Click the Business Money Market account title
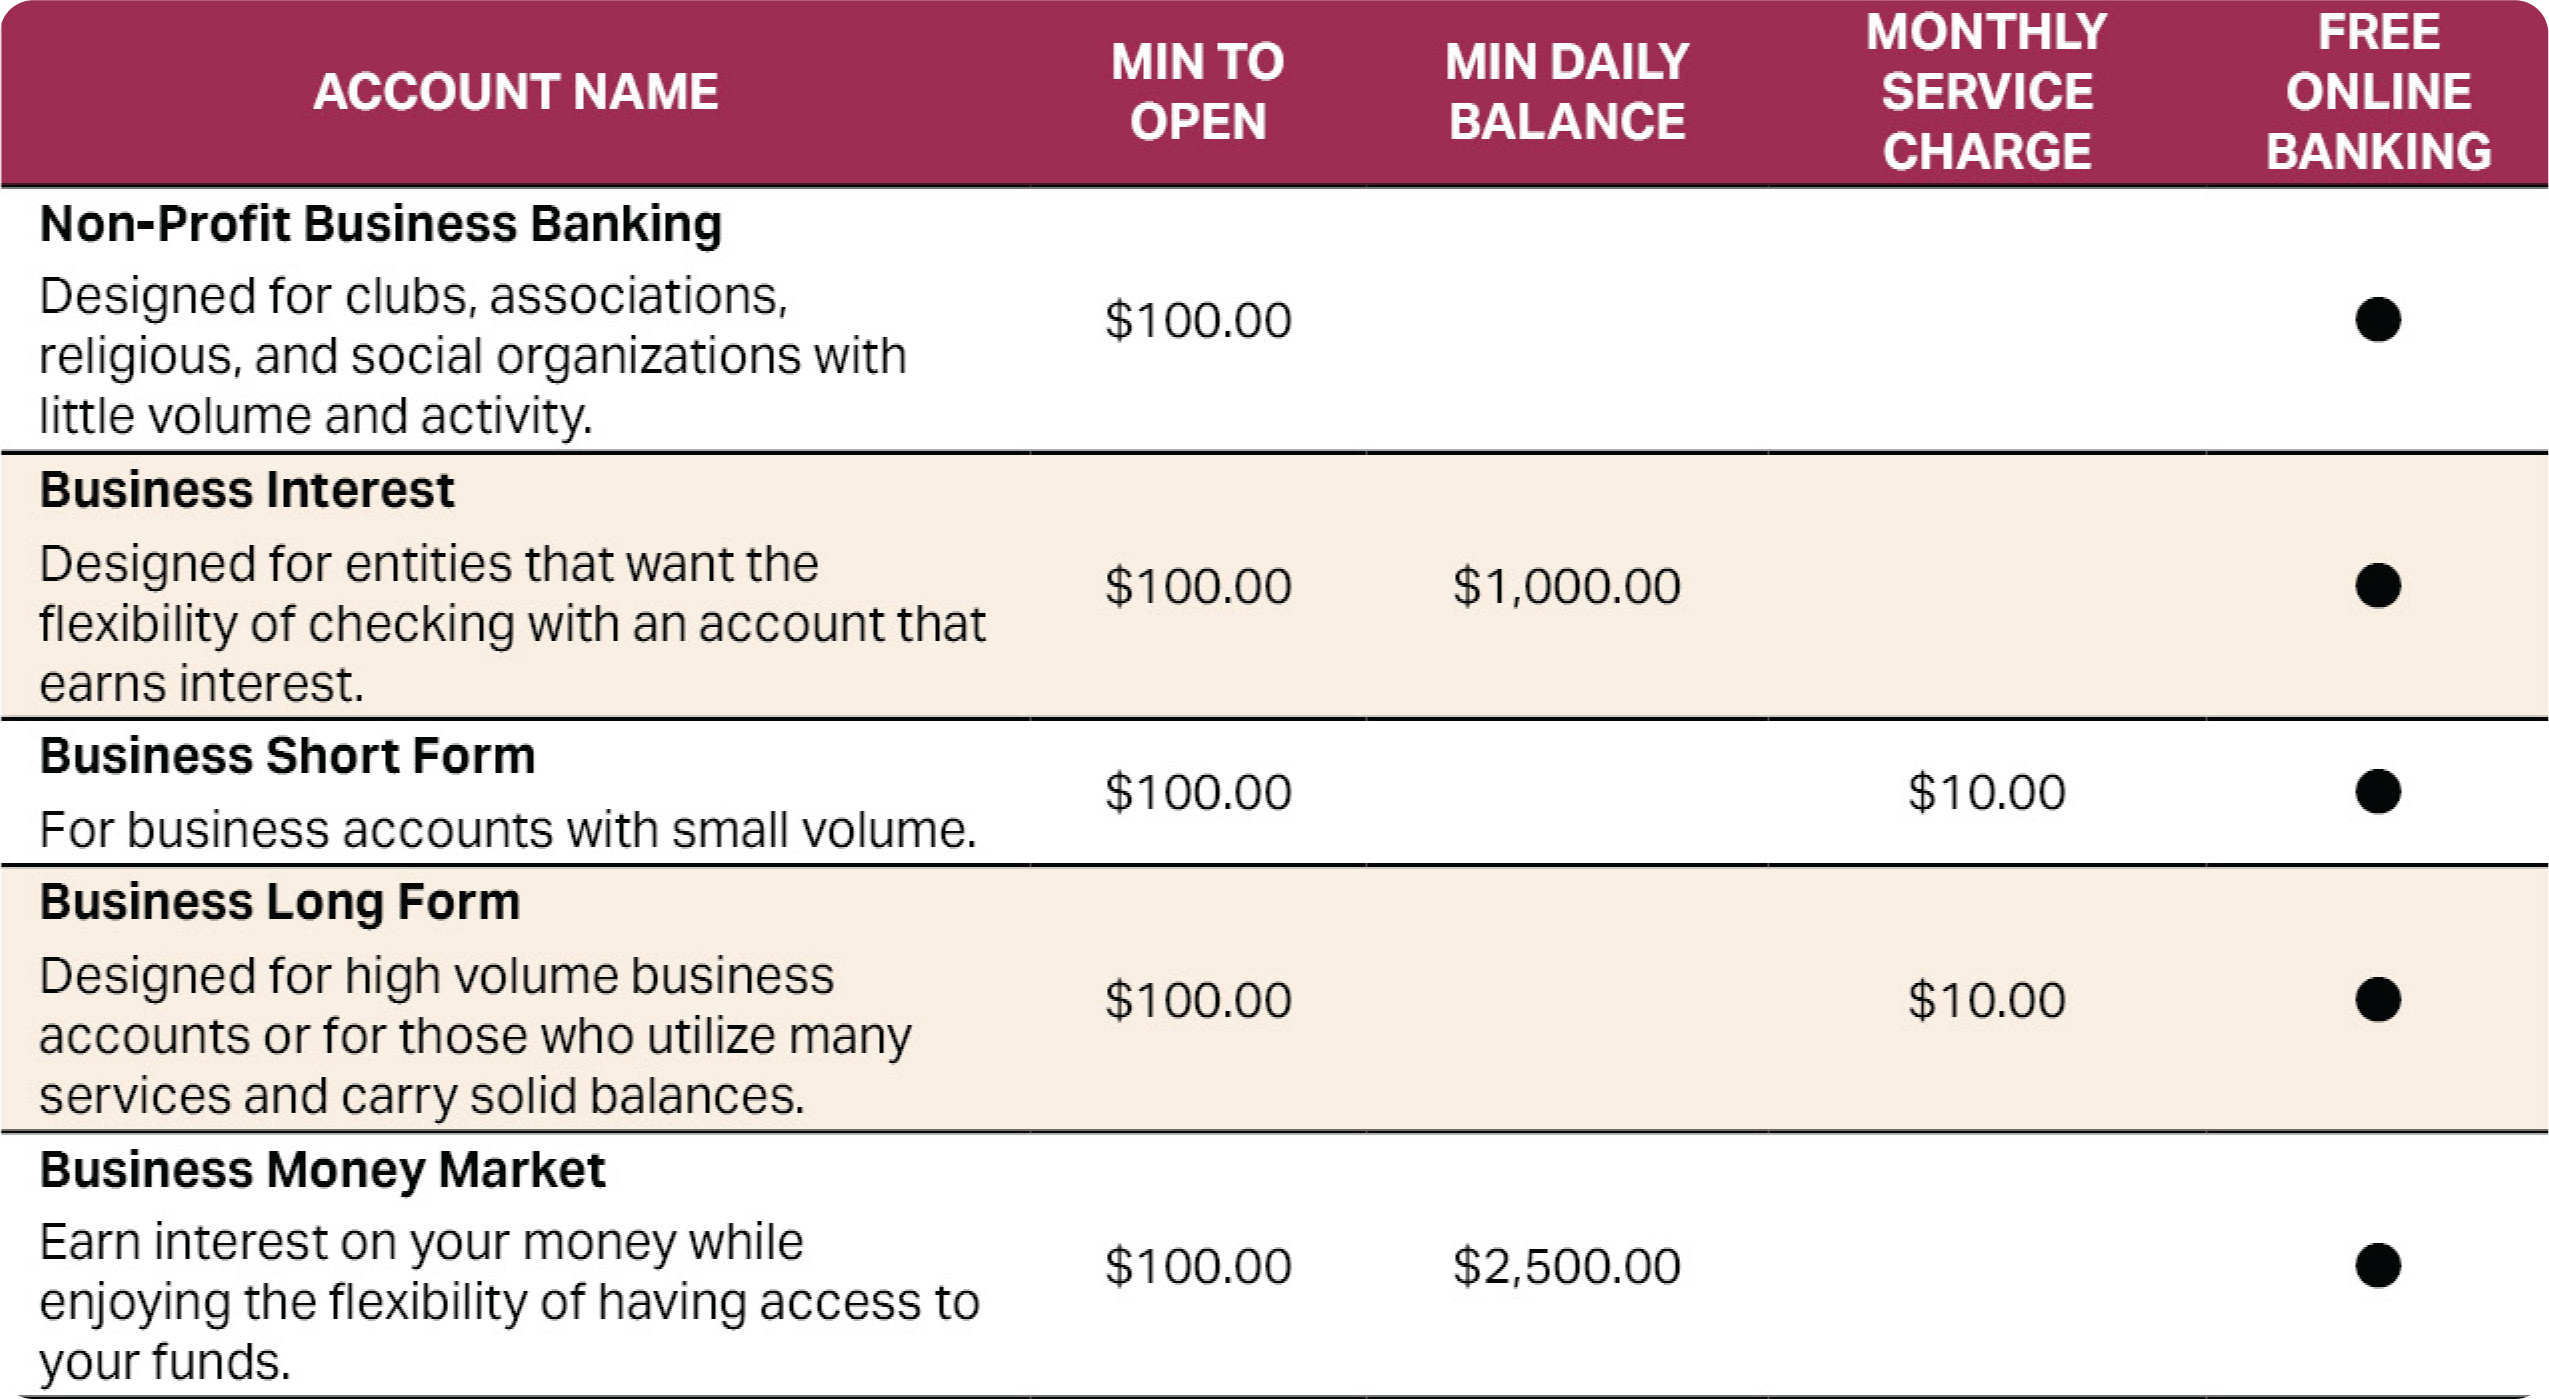Screen dimensions: 2549x1399 [322, 1170]
